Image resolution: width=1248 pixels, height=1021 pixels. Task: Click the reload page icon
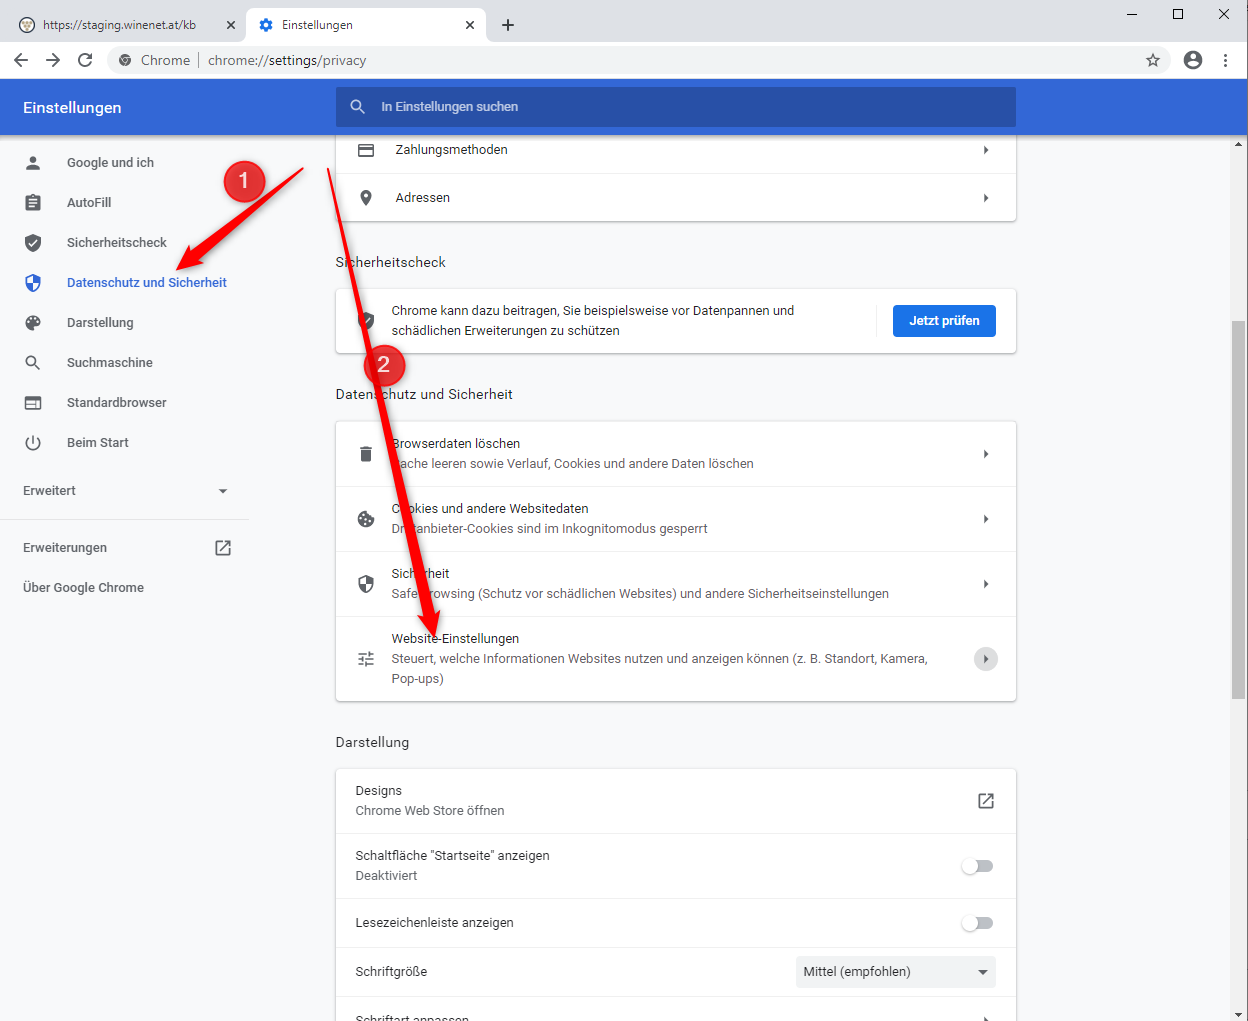85,60
